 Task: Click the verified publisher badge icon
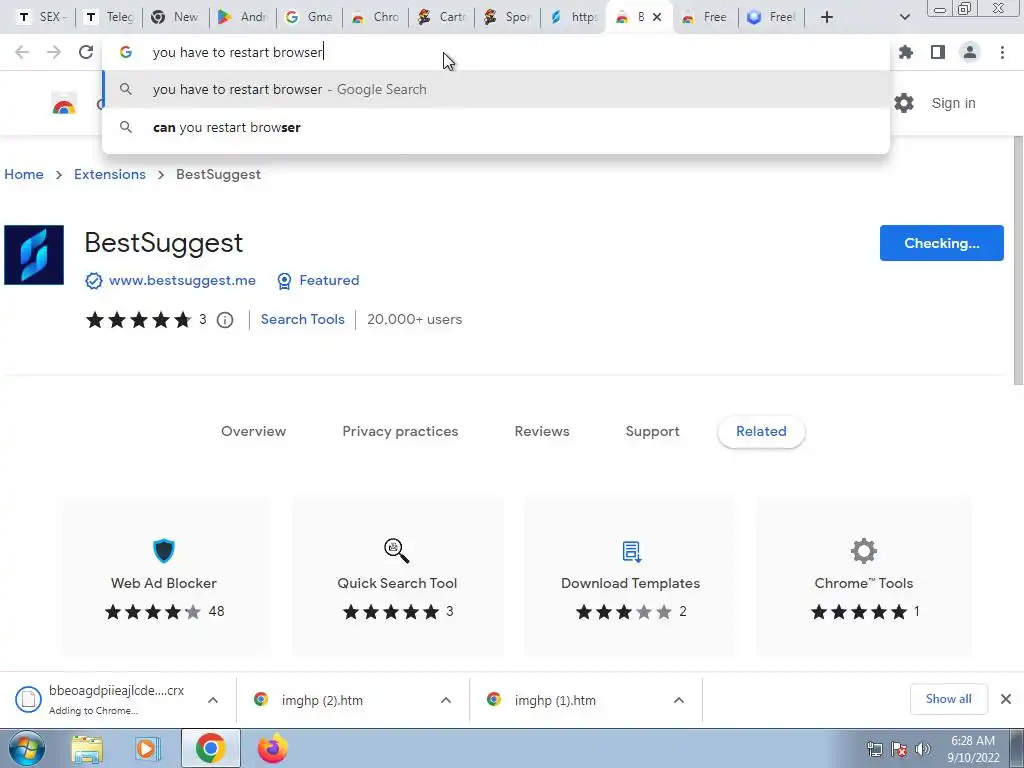click(x=93, y=281)
